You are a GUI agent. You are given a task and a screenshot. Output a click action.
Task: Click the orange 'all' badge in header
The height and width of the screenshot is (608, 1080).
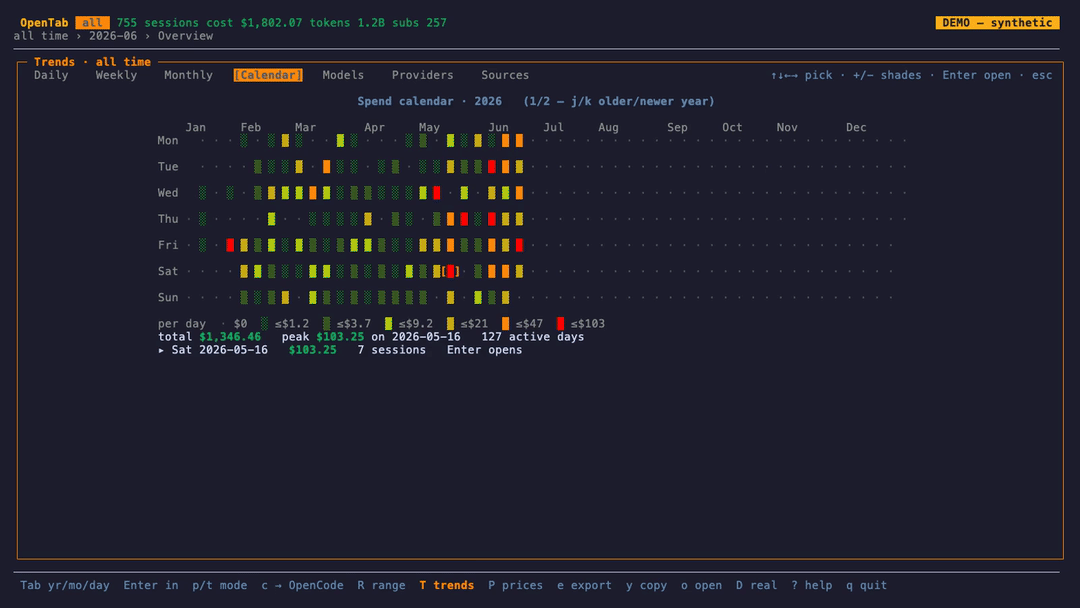(92, 23)
